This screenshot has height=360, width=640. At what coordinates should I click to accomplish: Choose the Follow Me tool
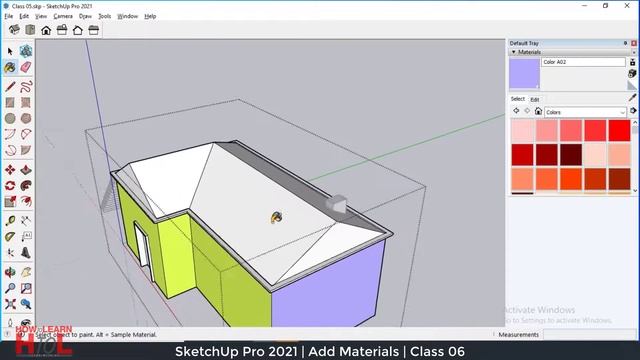pyautogui.click(x=26, y=186)
